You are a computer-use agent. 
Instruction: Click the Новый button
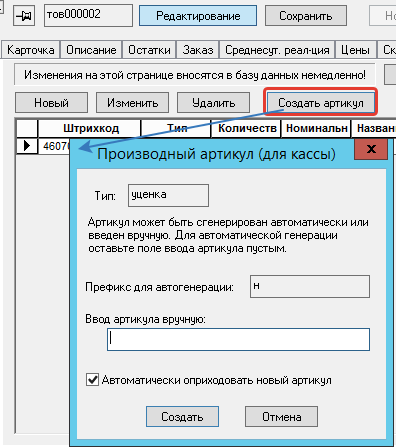point(51,103)
